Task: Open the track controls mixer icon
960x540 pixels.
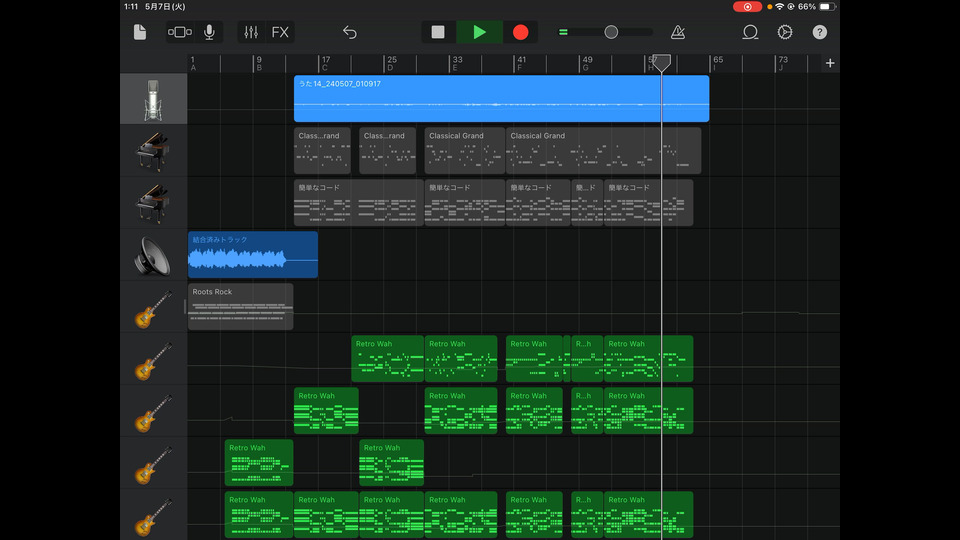Action: pos(251,32)
